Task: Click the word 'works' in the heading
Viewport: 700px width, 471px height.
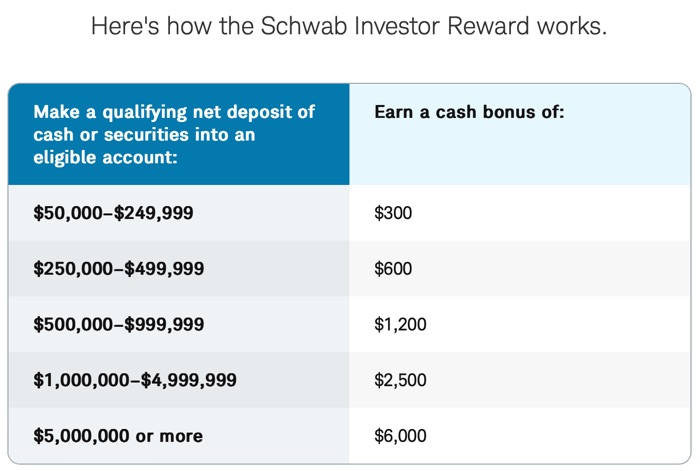Action: tap(572, 26)
